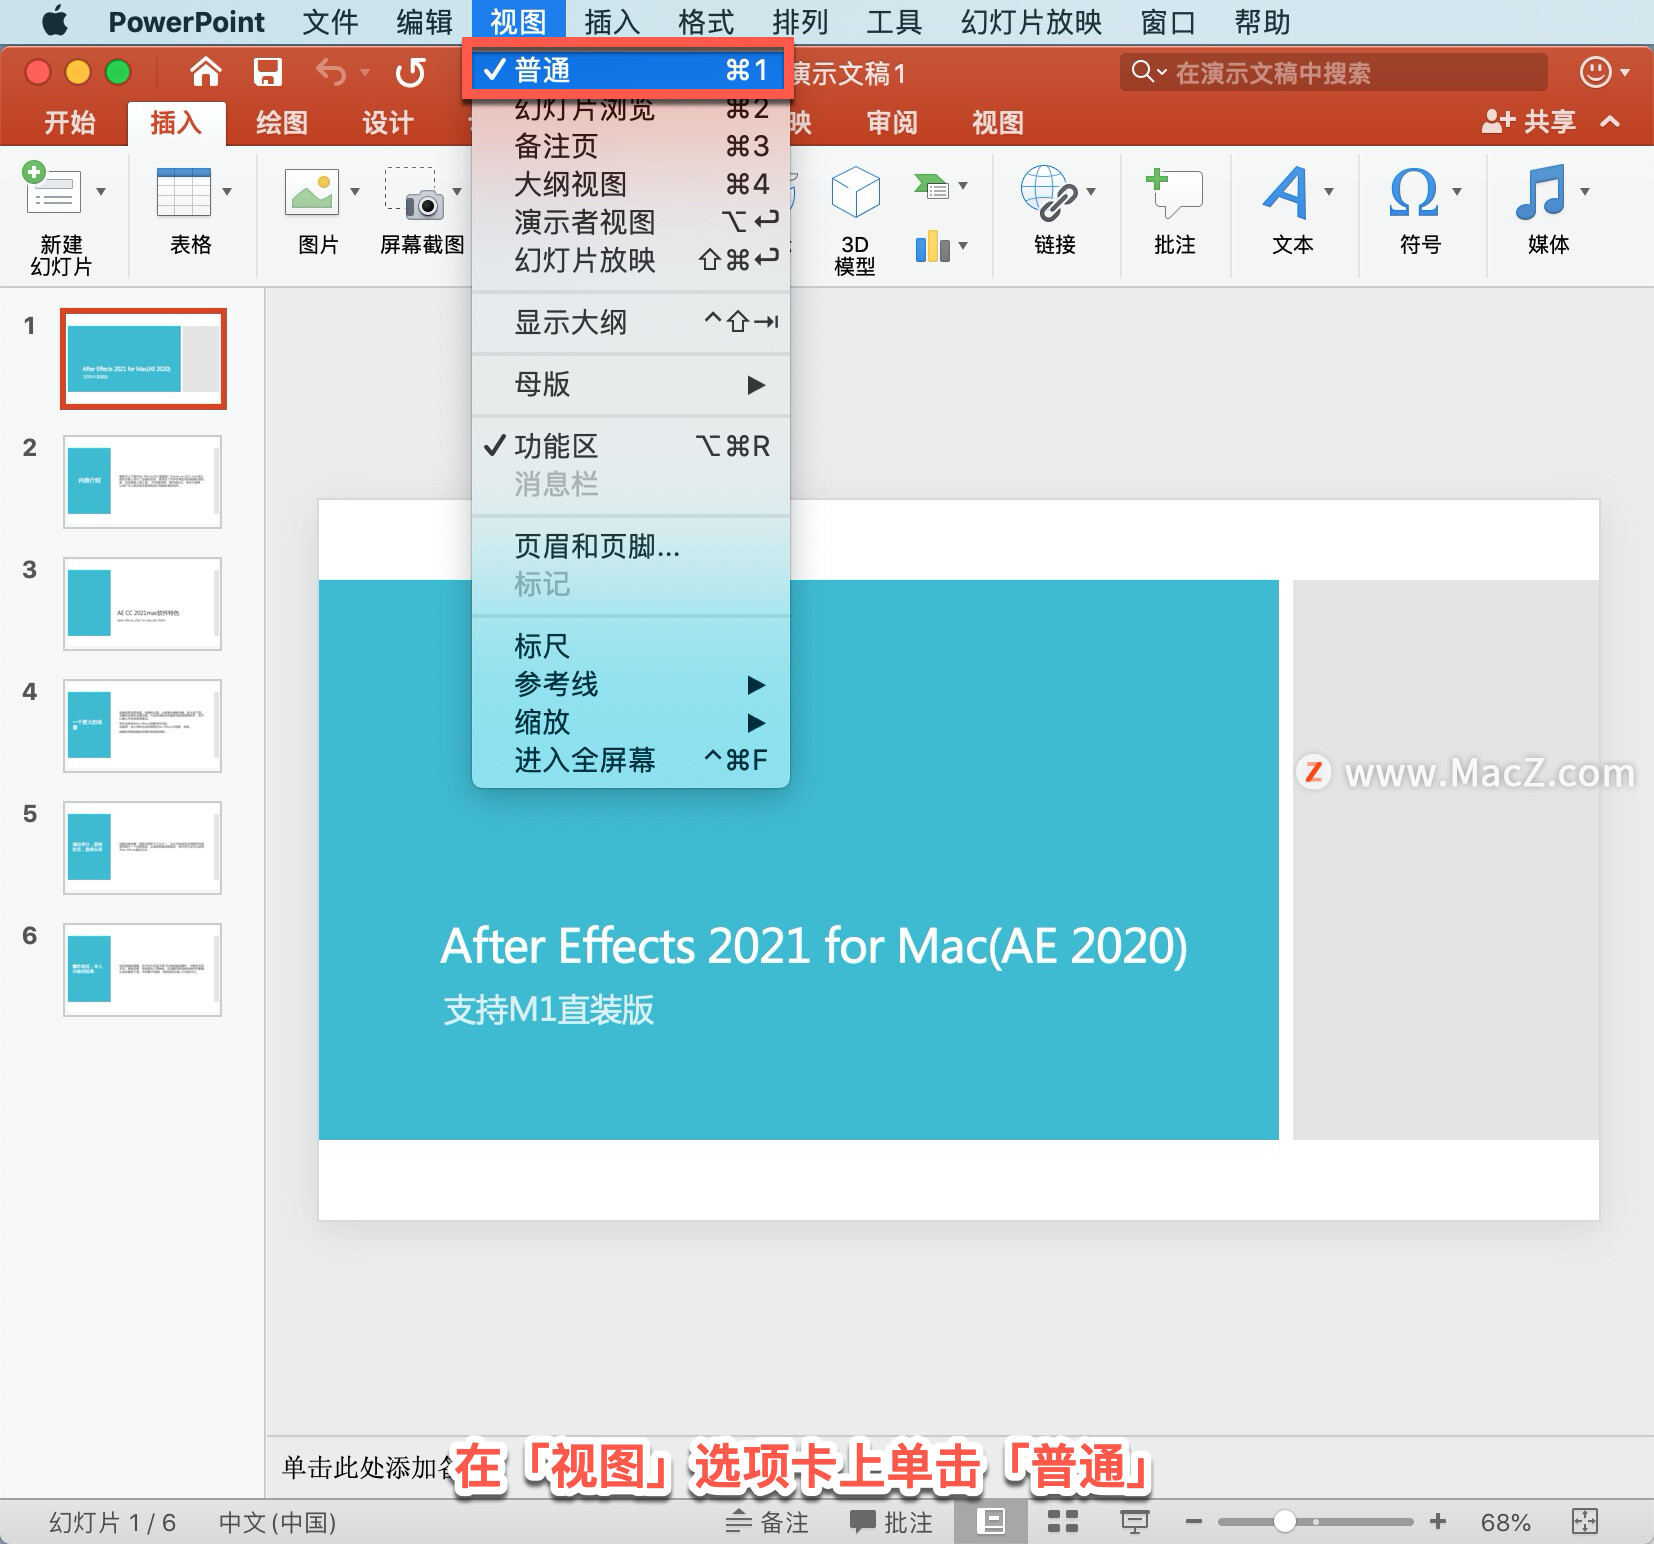Image resolution: width=1654 pixels, height=1544 pixels.
Task: Click the 备注 notes status bar button
Action: point(767,1522)
